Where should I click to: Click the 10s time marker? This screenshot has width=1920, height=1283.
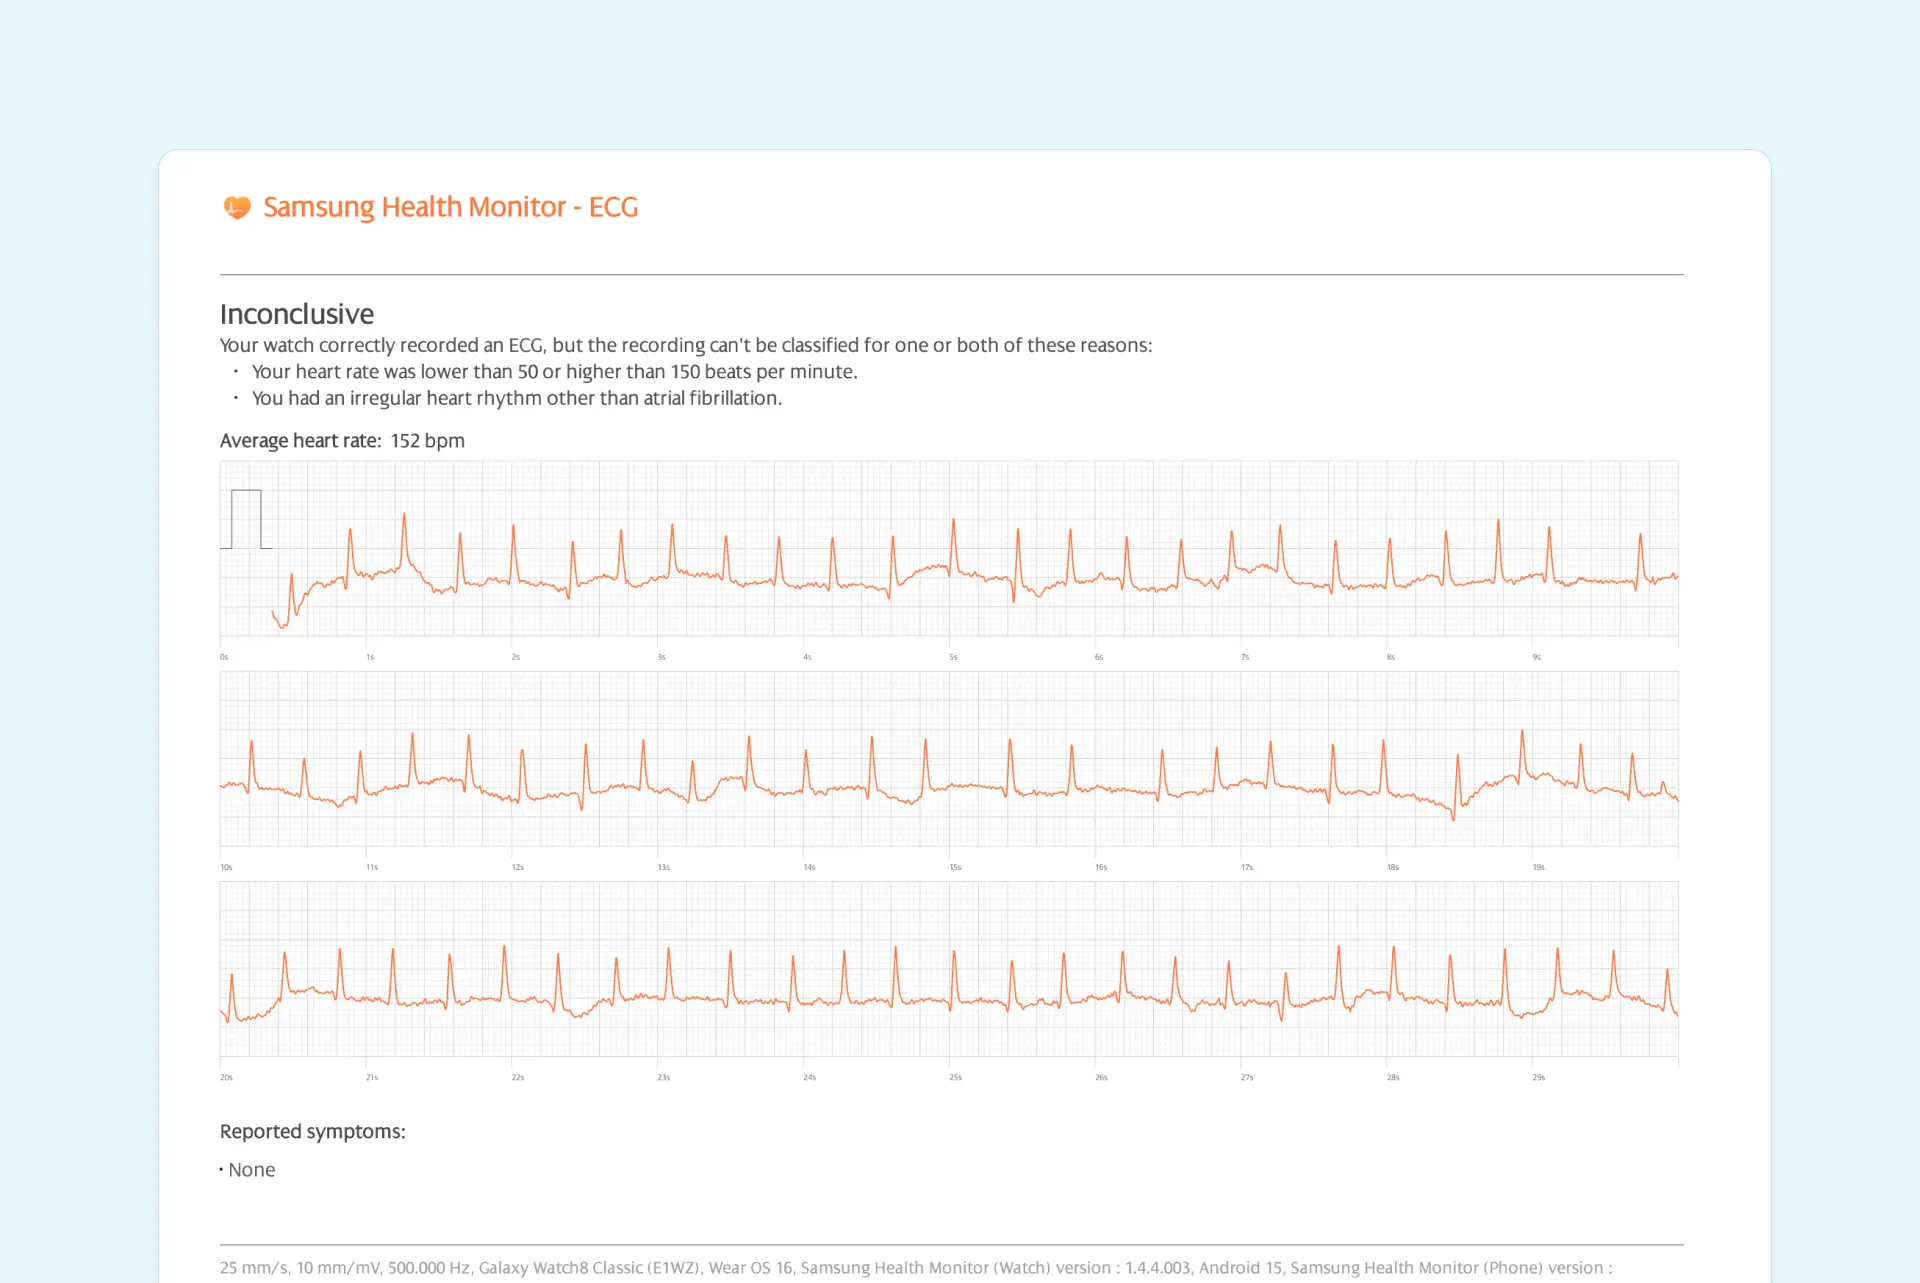226,867
